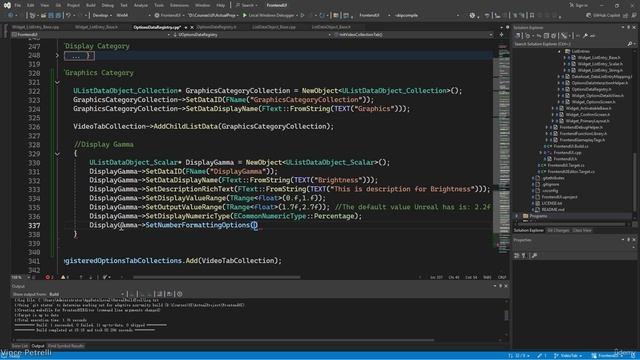Collapse the Display Gamma block at line 329
Viewport: 640px width, 360px height.
coord(57,154)
